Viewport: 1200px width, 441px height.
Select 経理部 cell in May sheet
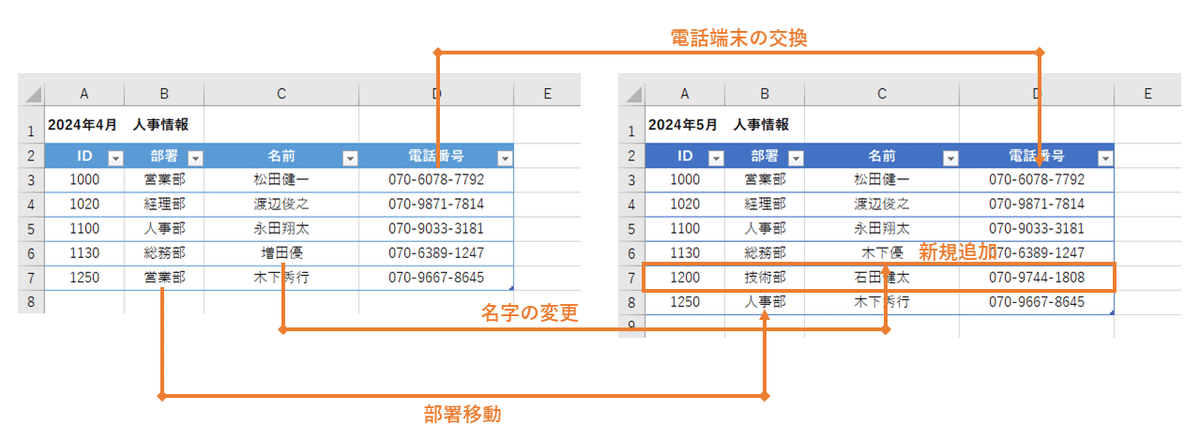pyautogui.click(x=765, y=204)
